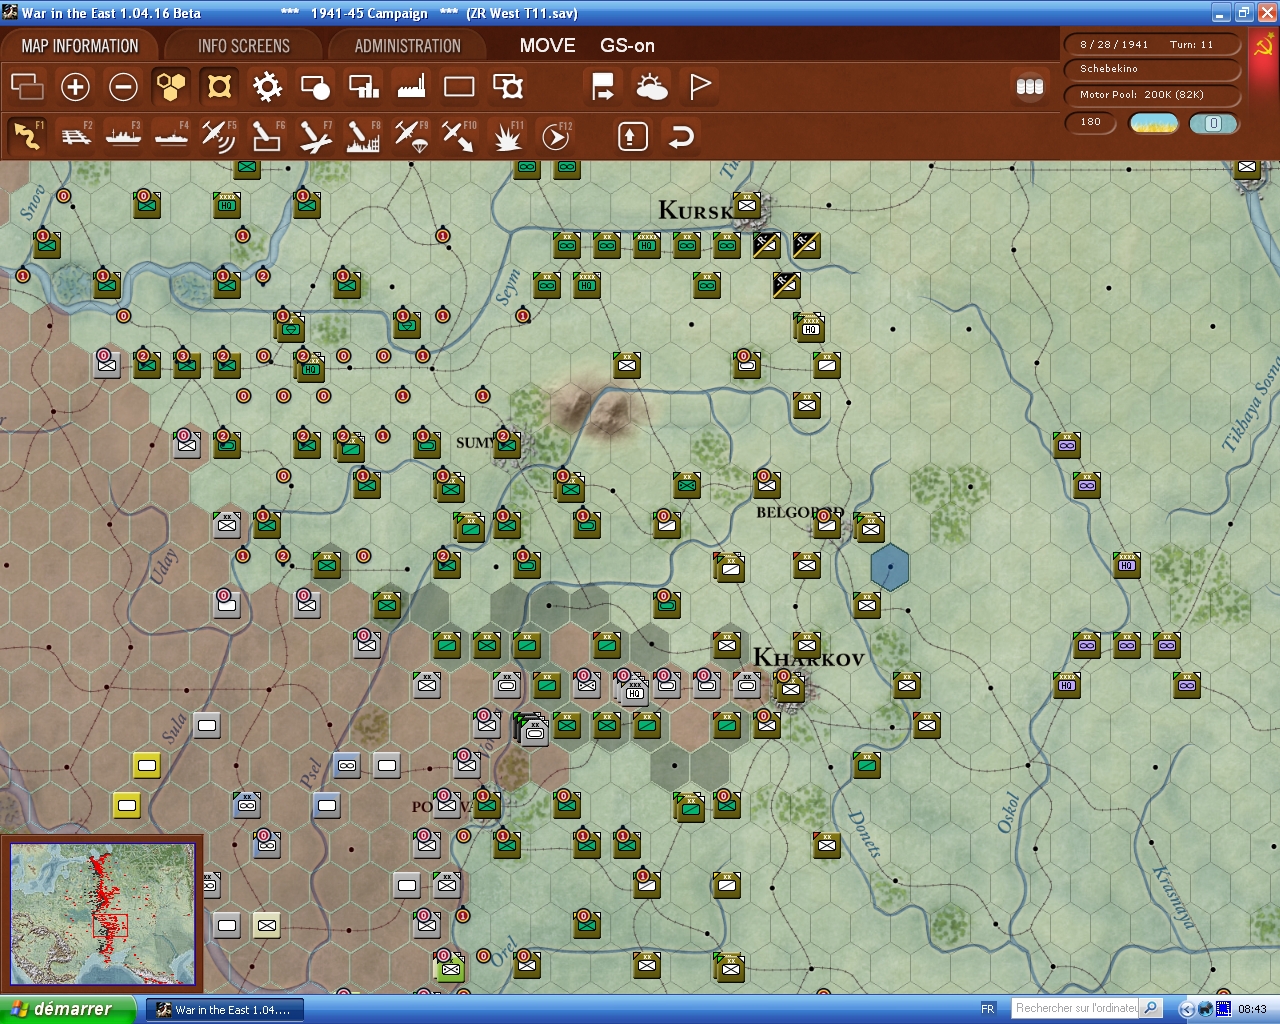The image size is (1280, 1024).
Task: Open the weather sun-and-cloud icon
Action: [652, 87]
